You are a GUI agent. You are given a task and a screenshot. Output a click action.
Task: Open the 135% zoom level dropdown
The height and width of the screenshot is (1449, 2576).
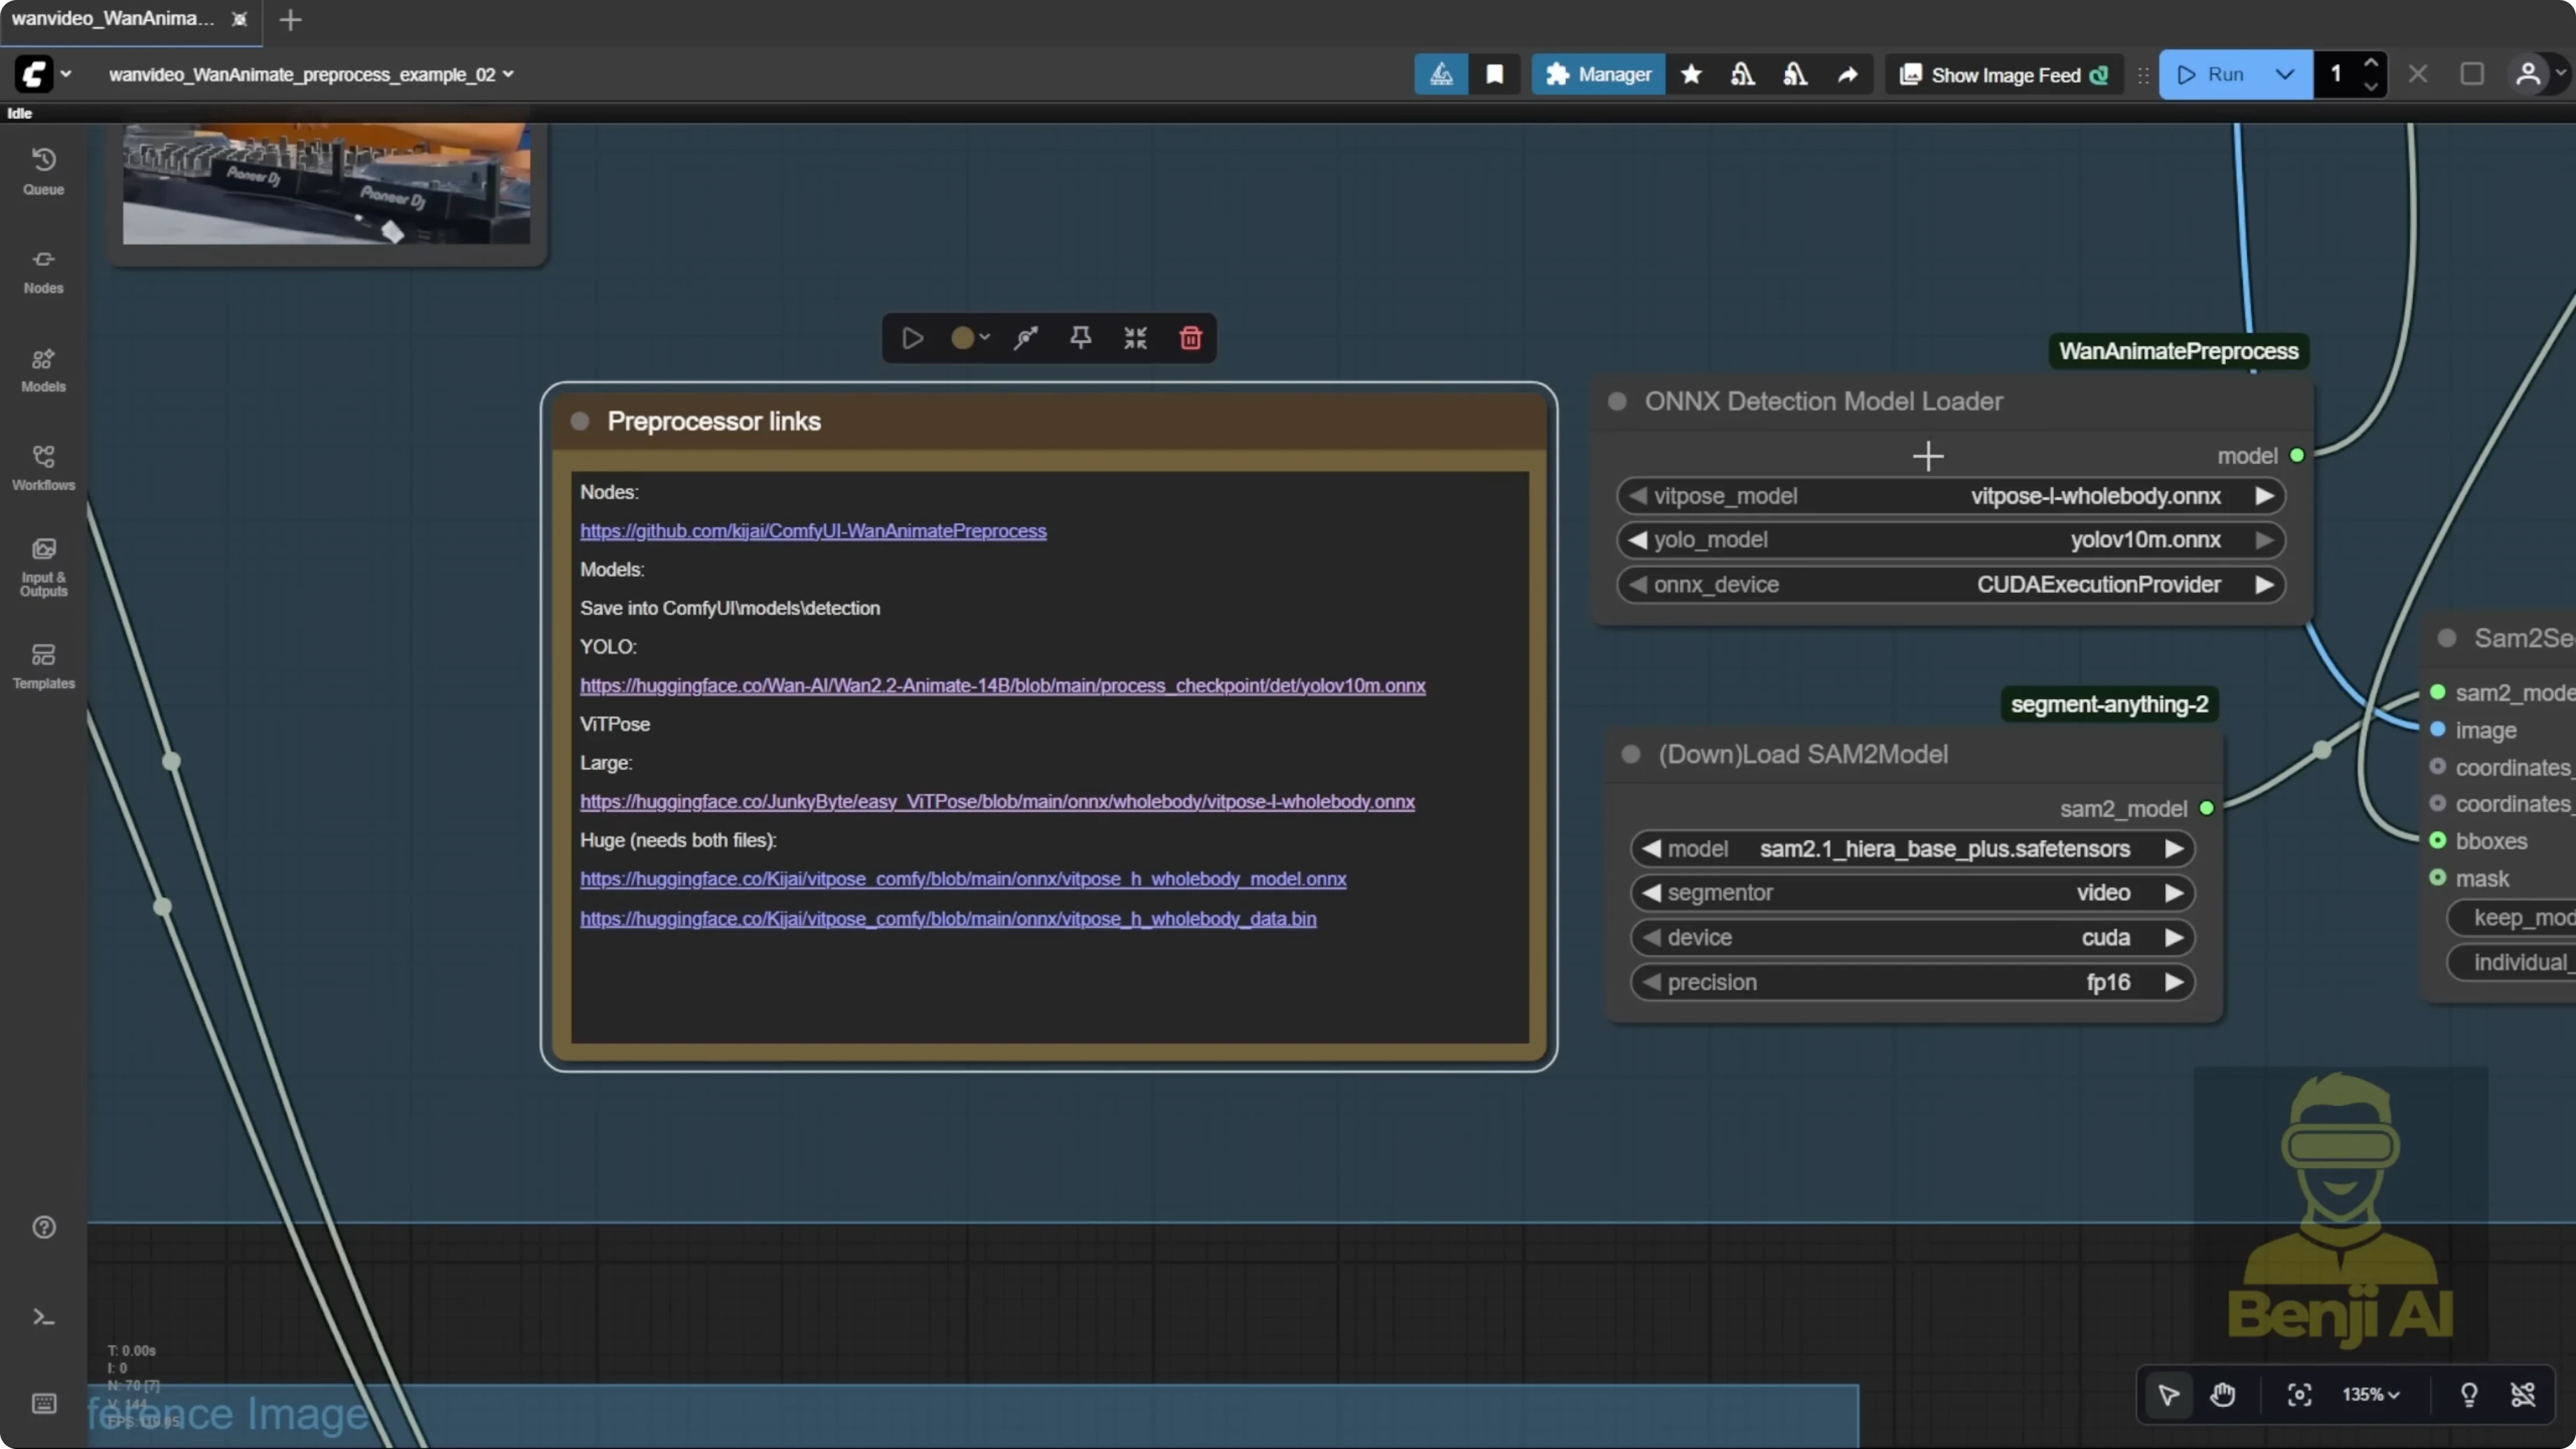[x=2372, y=1395]
